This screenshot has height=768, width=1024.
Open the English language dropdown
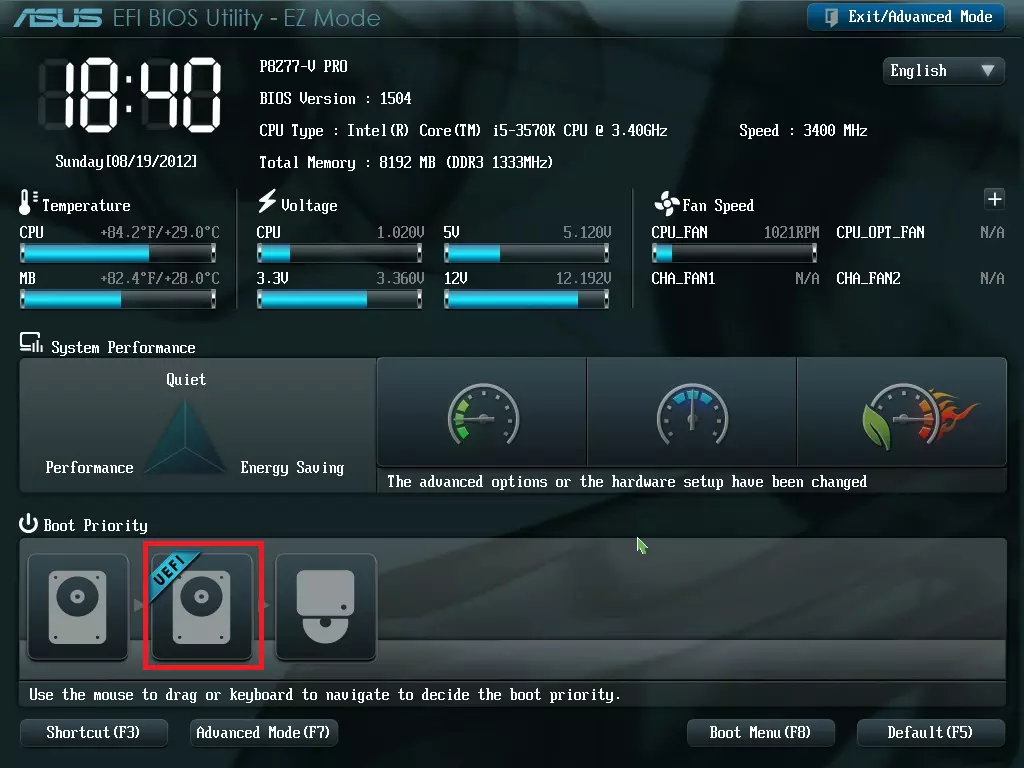click(943, 71)
